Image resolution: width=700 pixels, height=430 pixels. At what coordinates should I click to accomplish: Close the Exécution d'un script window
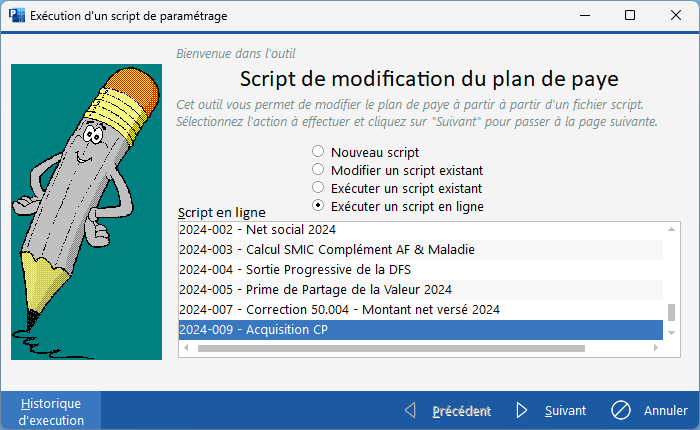click(676, 15)
